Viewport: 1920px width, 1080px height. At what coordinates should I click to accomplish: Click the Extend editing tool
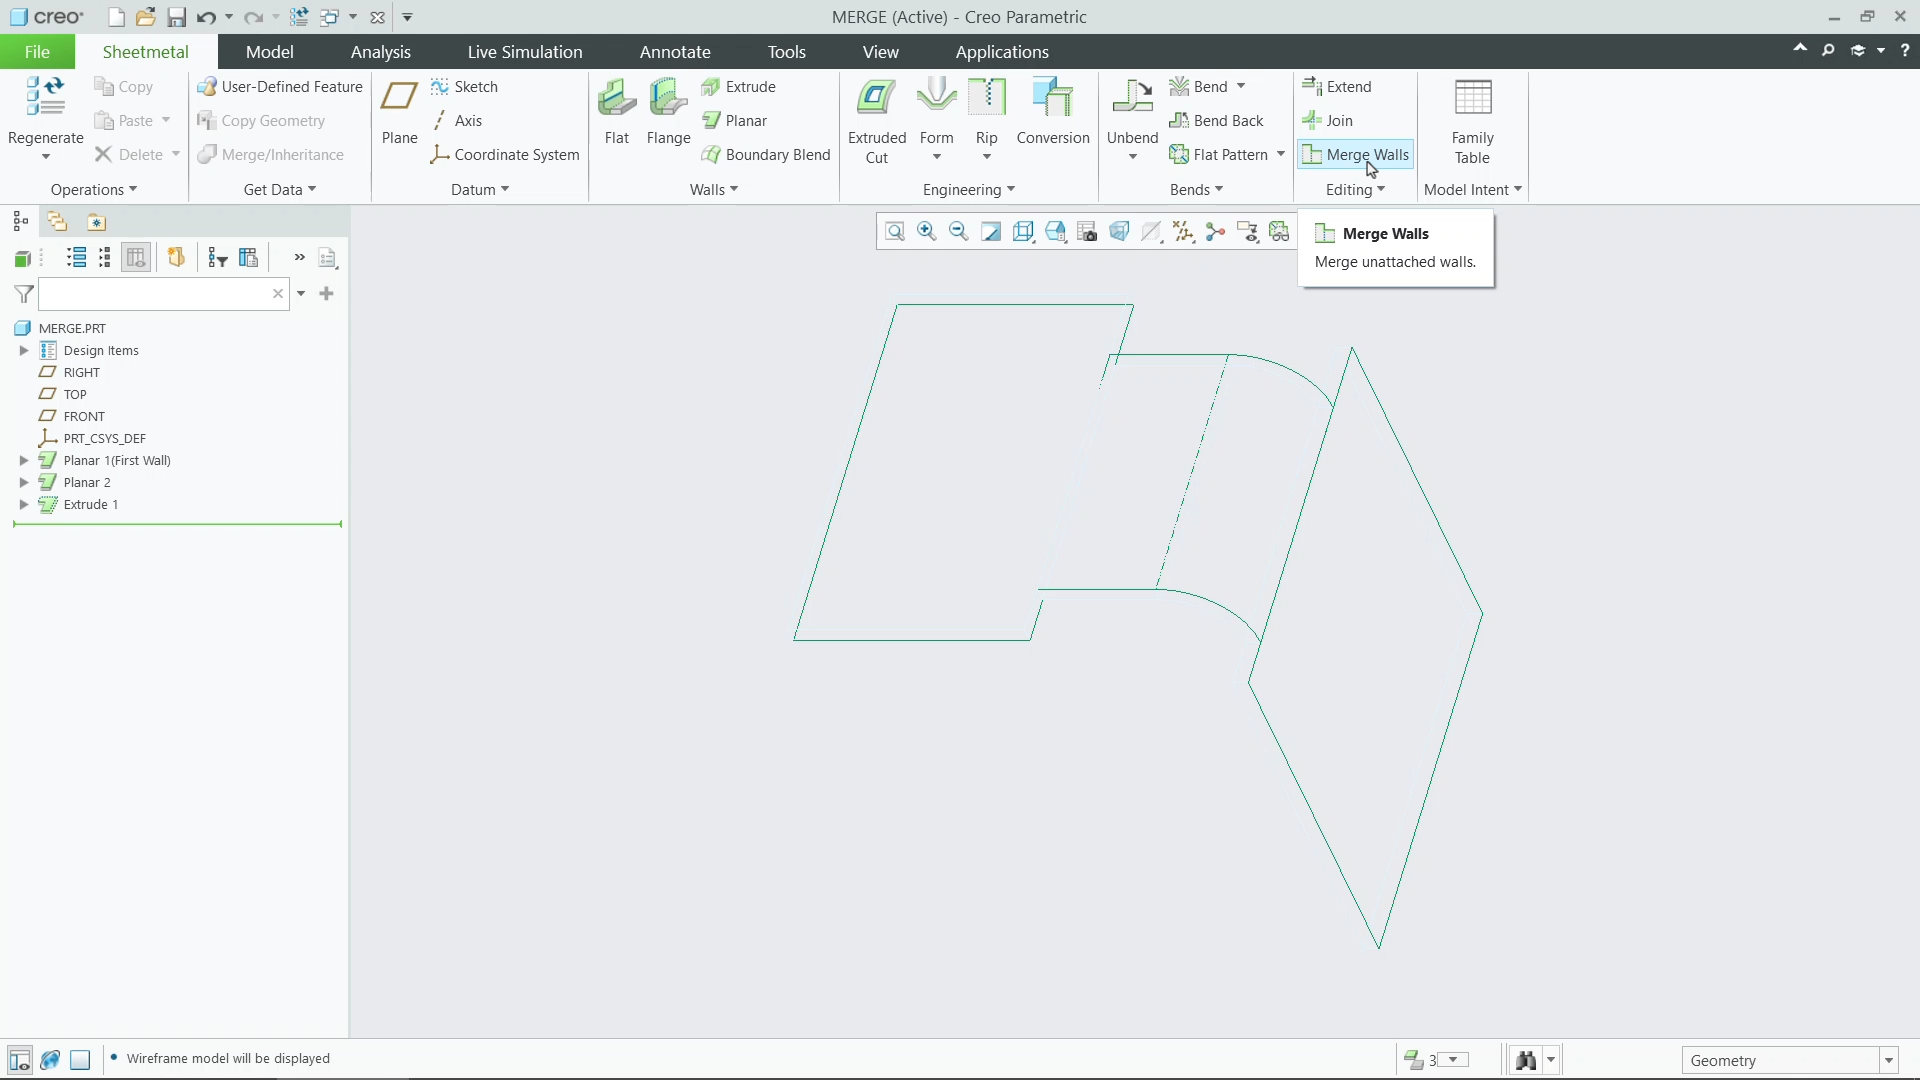coord(1337,87)
